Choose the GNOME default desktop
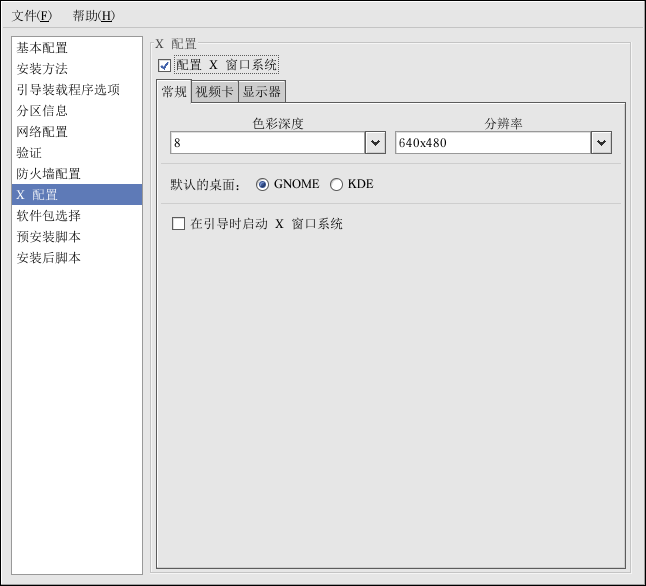This screenshot has height=586, width=646. pyautogui.click(x=263, y=184)
